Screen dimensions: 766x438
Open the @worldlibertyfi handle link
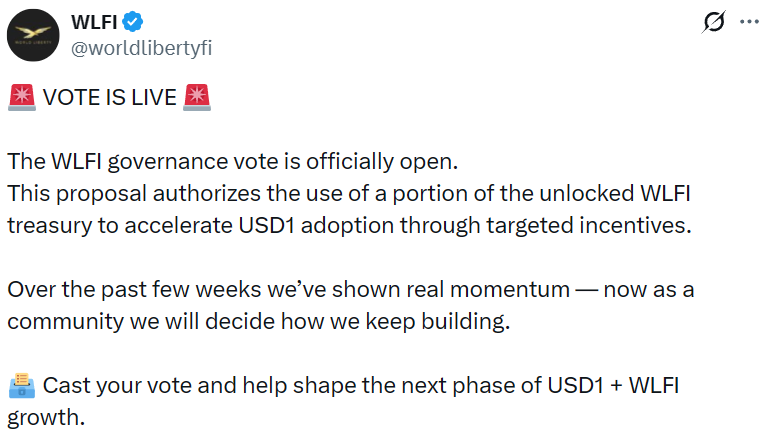[x=142, y=47]
